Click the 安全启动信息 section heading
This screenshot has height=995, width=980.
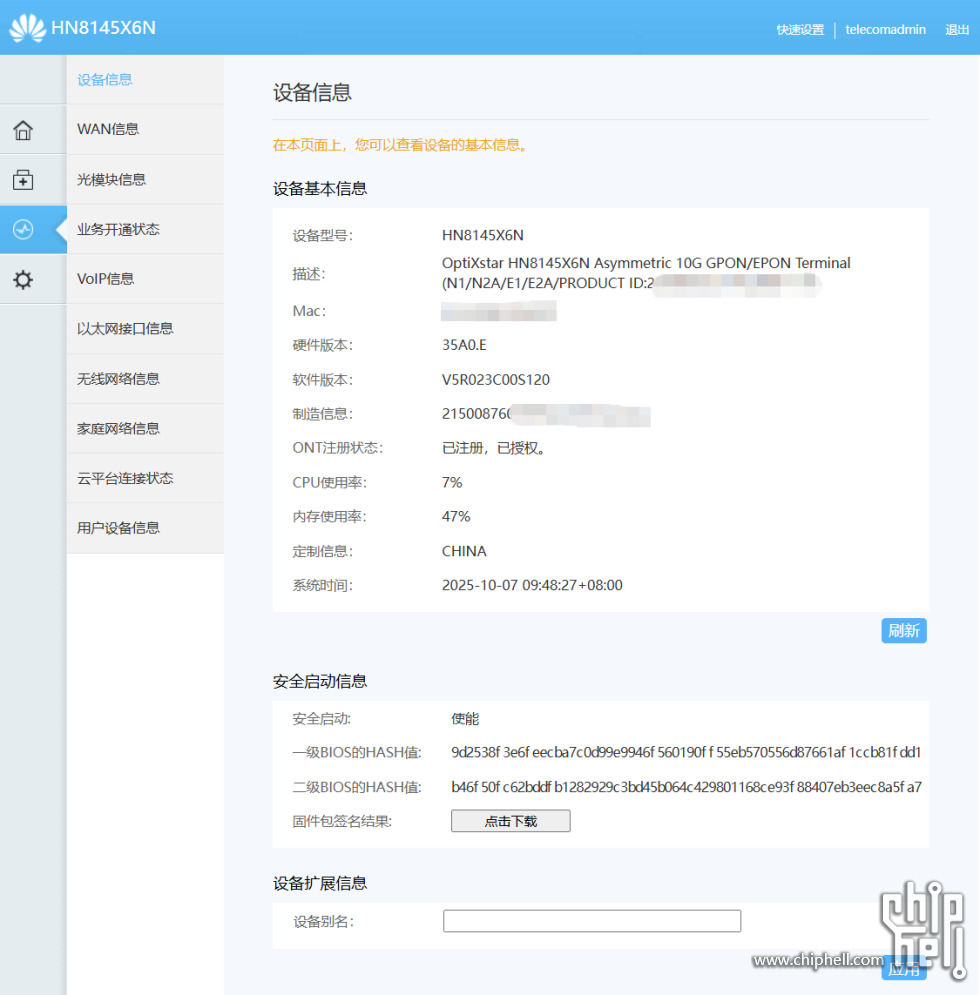pos(320,682)
